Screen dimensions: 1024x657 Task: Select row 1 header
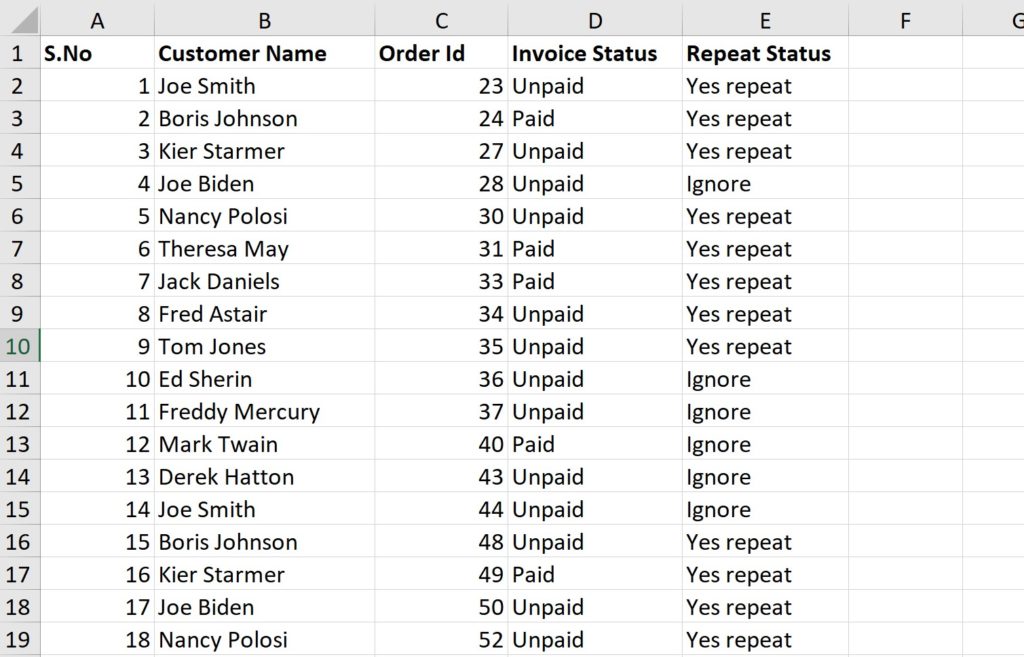click(x=20, y=53)
